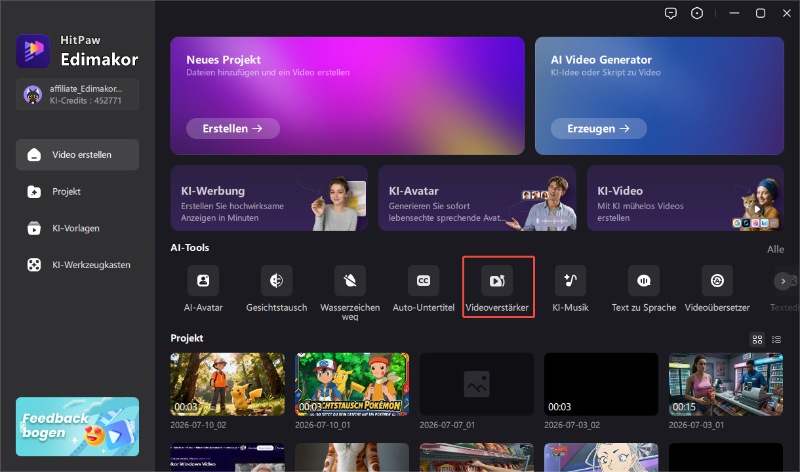Open the circular settings icon in title bar
800x472 pixels.
pyautogui.click(x=697, y=13)
